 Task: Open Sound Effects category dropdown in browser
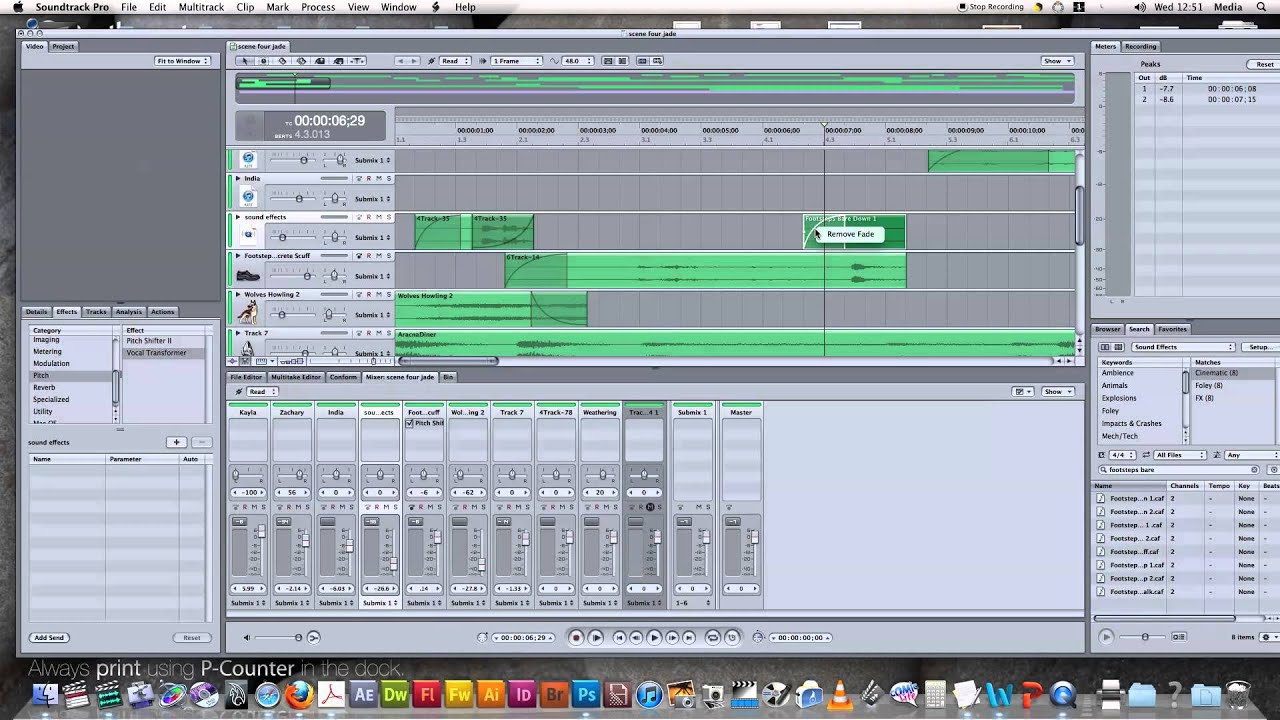[x=1181, y=347]
